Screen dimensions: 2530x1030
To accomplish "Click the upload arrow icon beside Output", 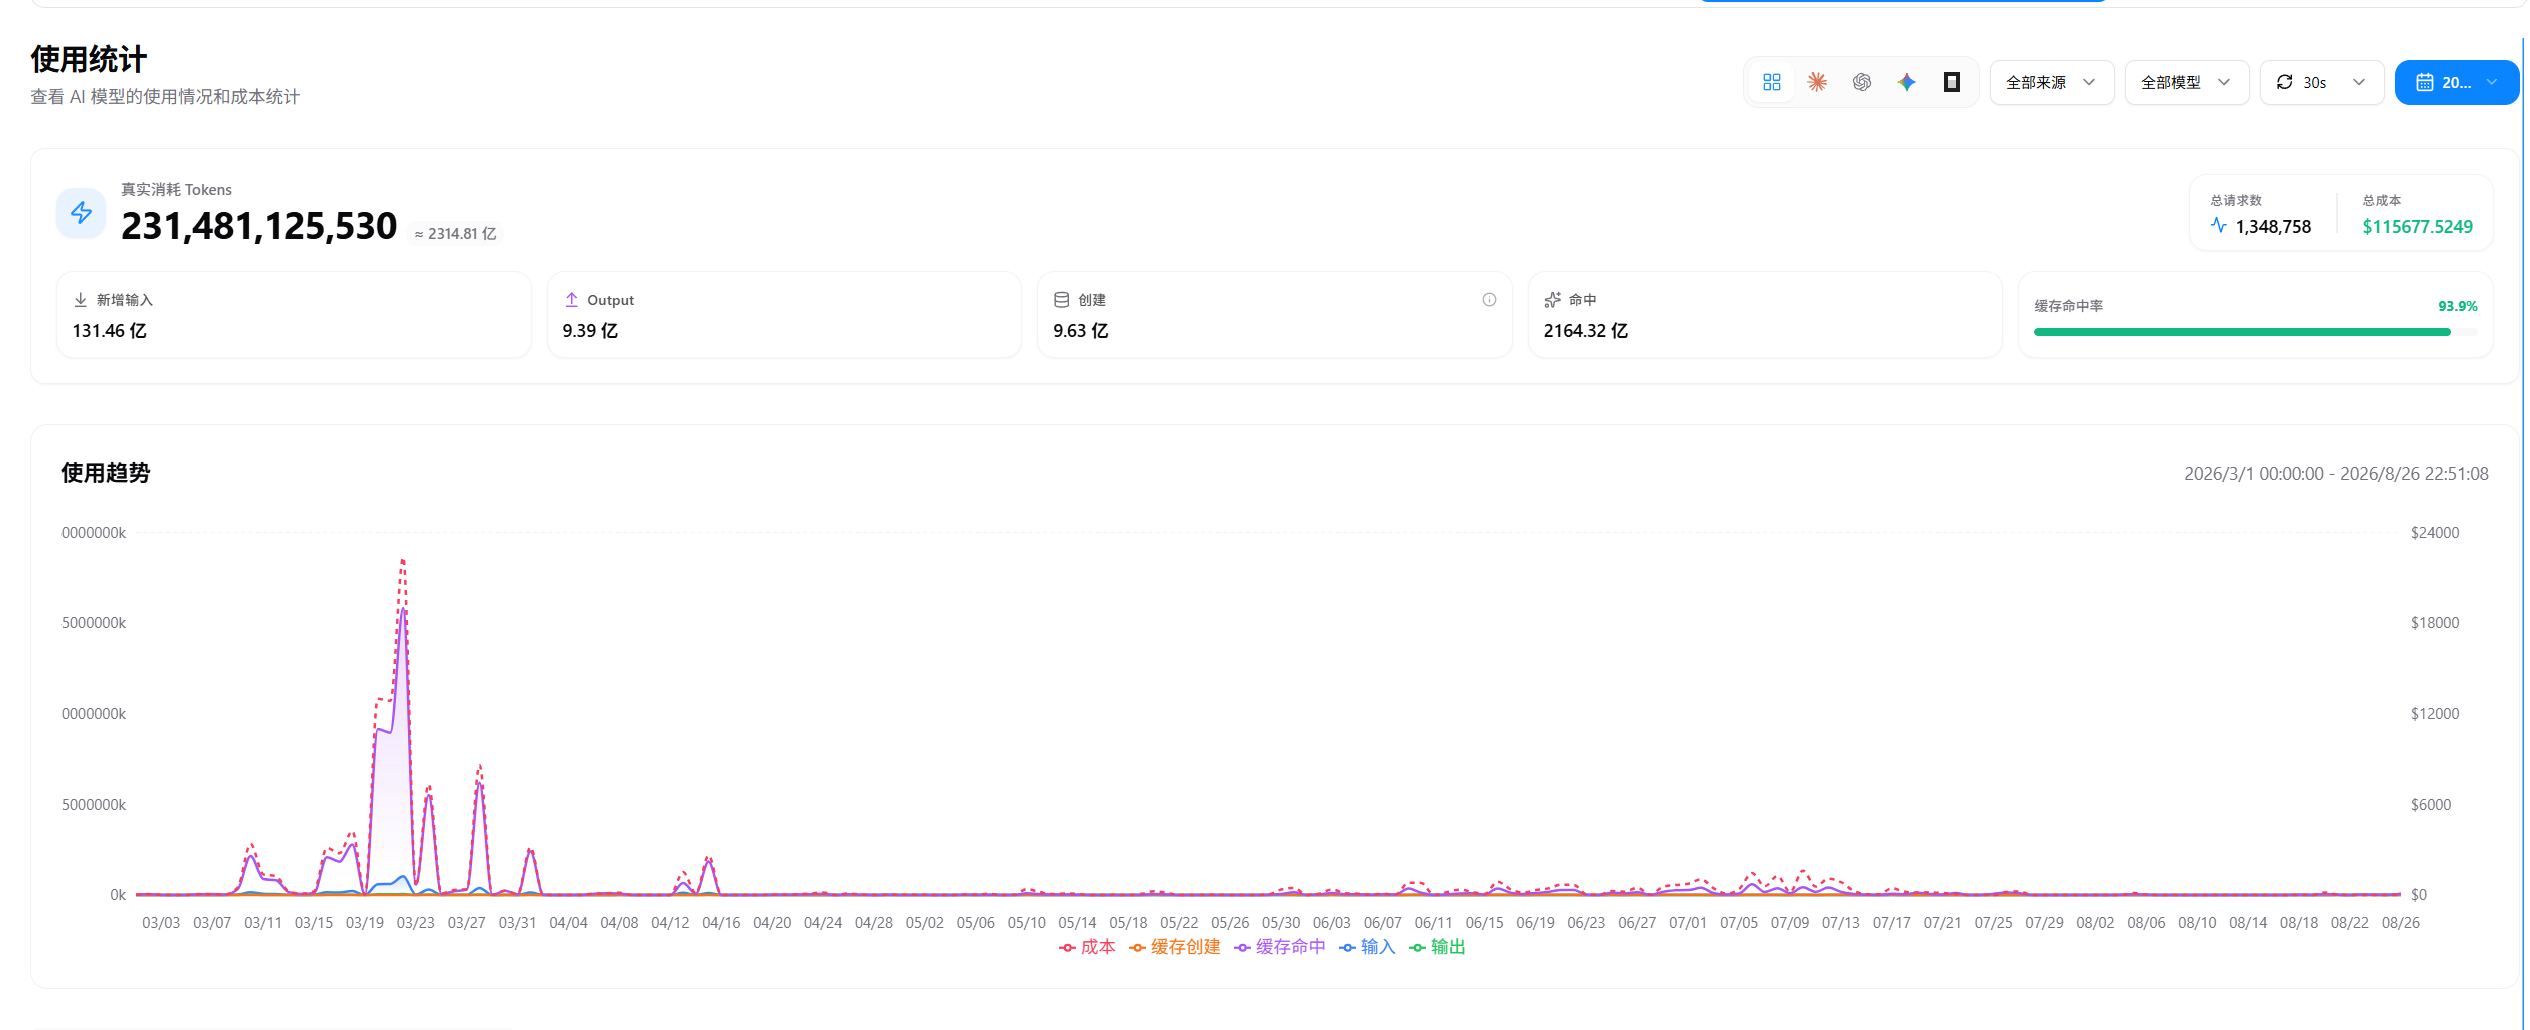I will pos(572,300).
